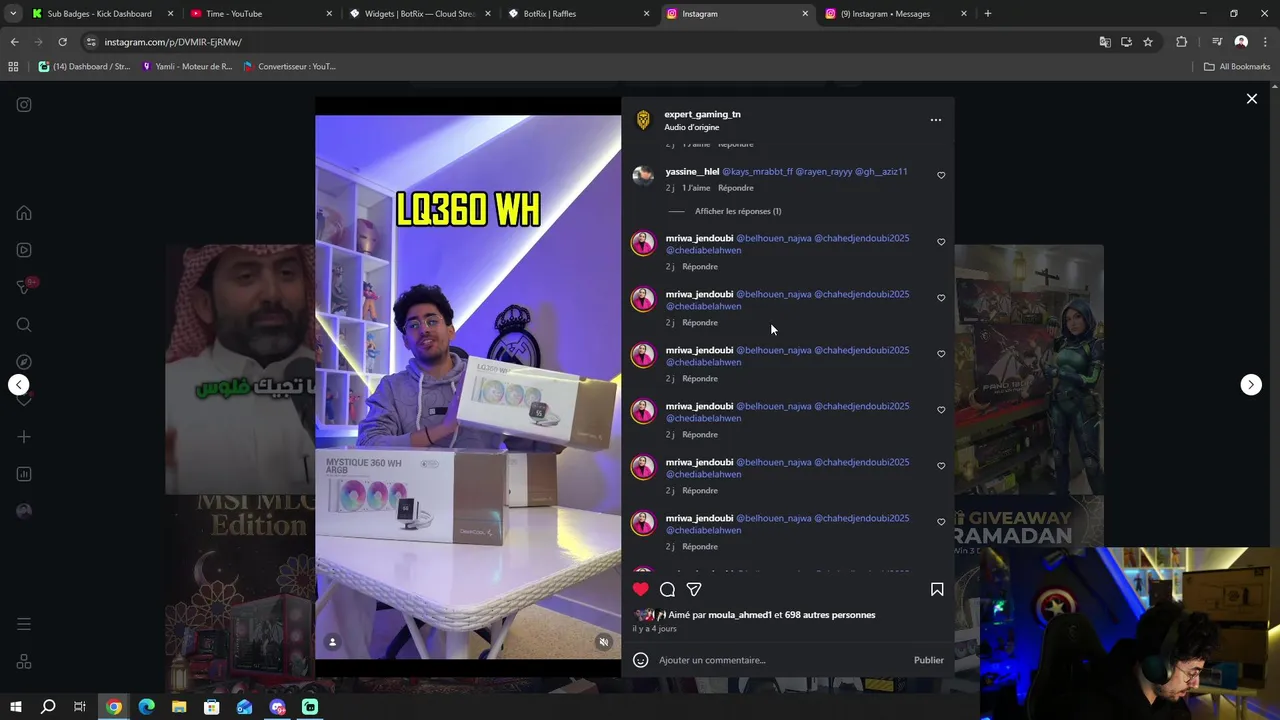Bookmark this page with the star
Image resolution: width=1280 pixels, height=720 pixels.
1148,42
